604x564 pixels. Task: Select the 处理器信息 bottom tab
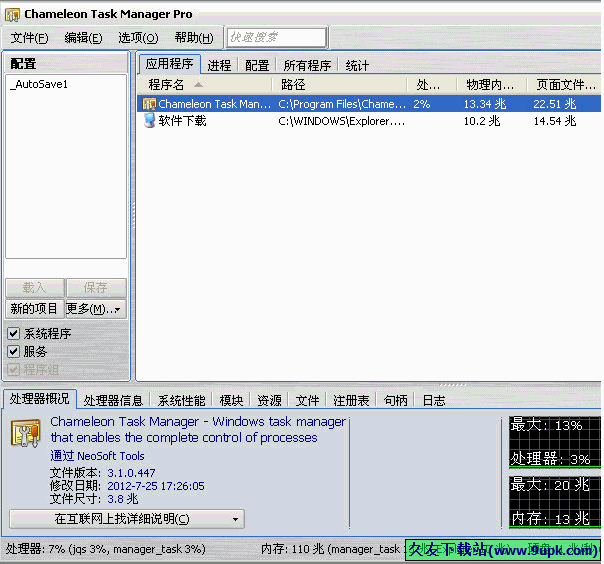[113, 401]
